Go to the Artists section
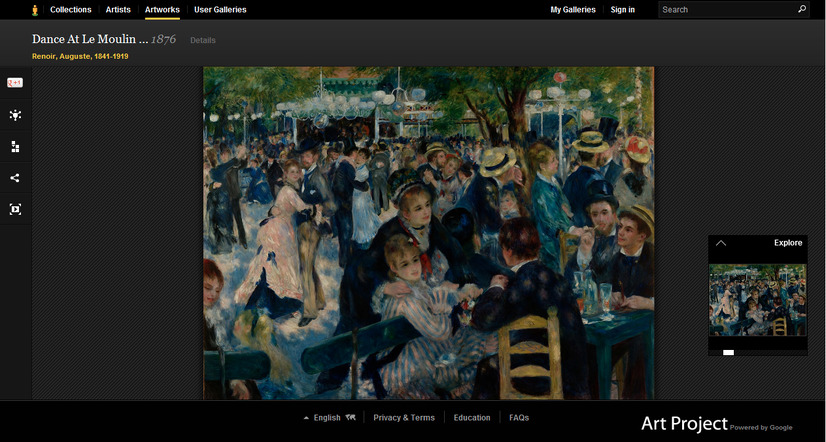The height and width of the screenshot is (442, 826). 118,9
